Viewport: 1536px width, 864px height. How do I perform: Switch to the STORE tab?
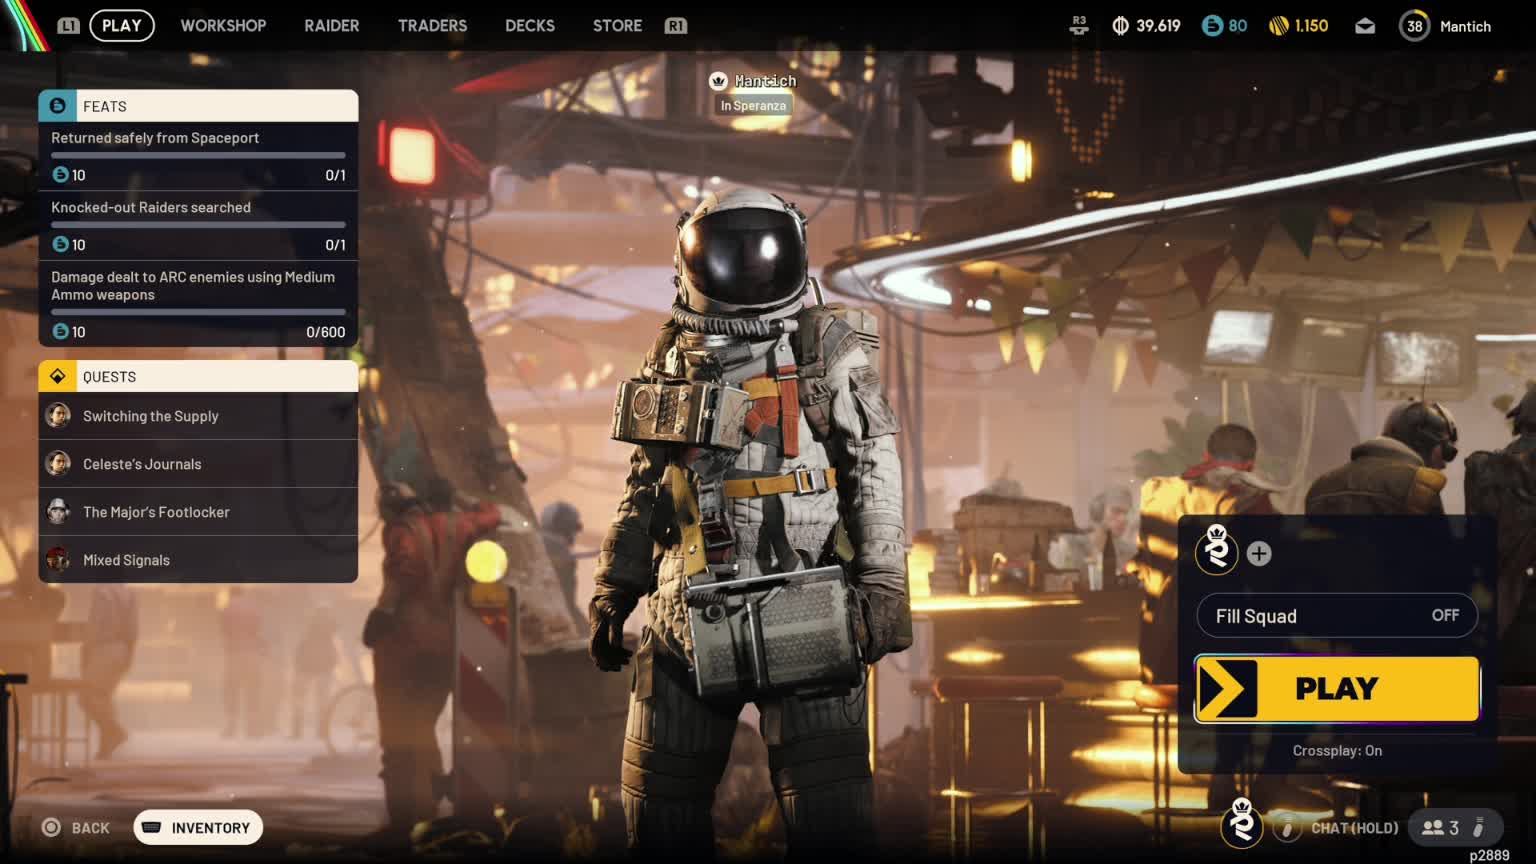coord(617,26)
